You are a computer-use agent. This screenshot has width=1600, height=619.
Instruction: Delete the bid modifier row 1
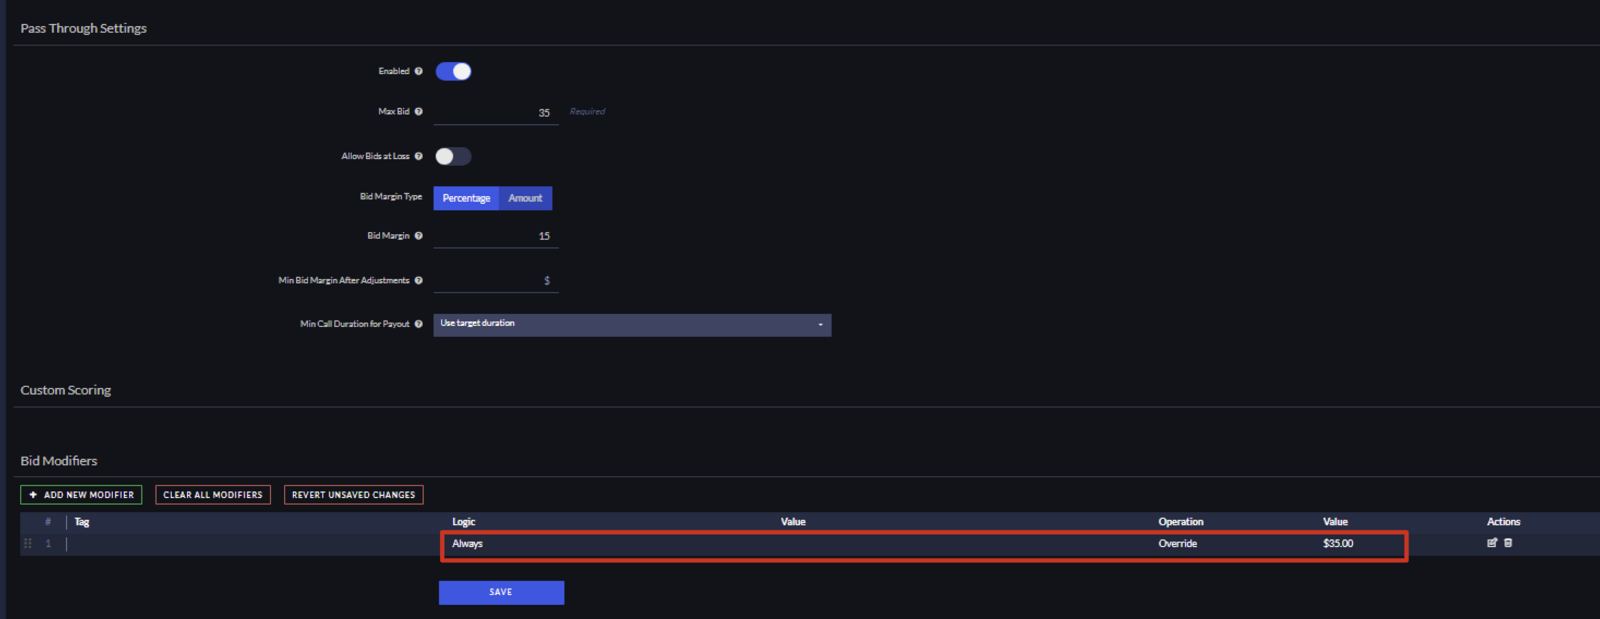[x=1508, y=543]
